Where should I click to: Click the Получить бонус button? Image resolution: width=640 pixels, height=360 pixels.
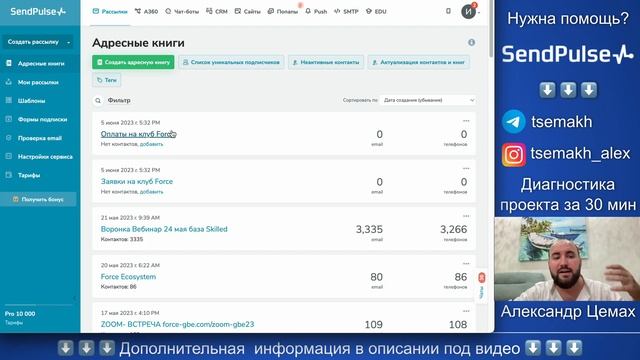[x=38, y=199]
